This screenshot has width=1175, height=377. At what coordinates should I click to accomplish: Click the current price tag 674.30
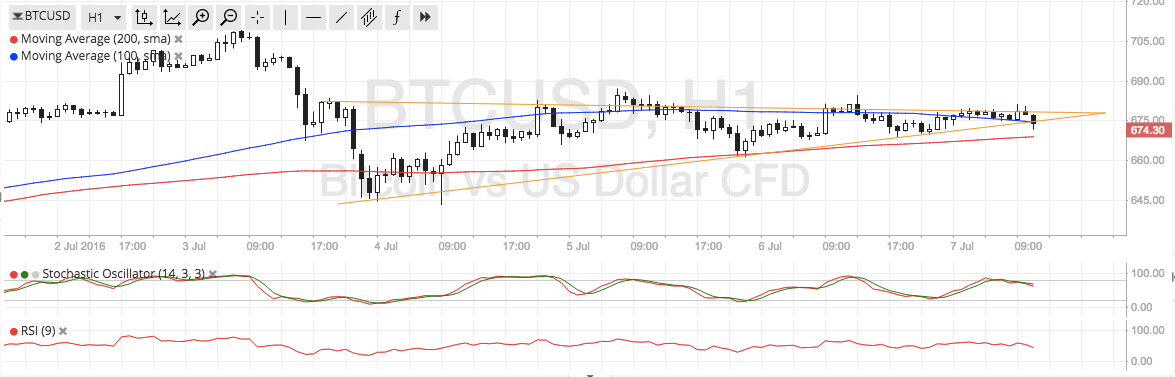pos(1151,130)
